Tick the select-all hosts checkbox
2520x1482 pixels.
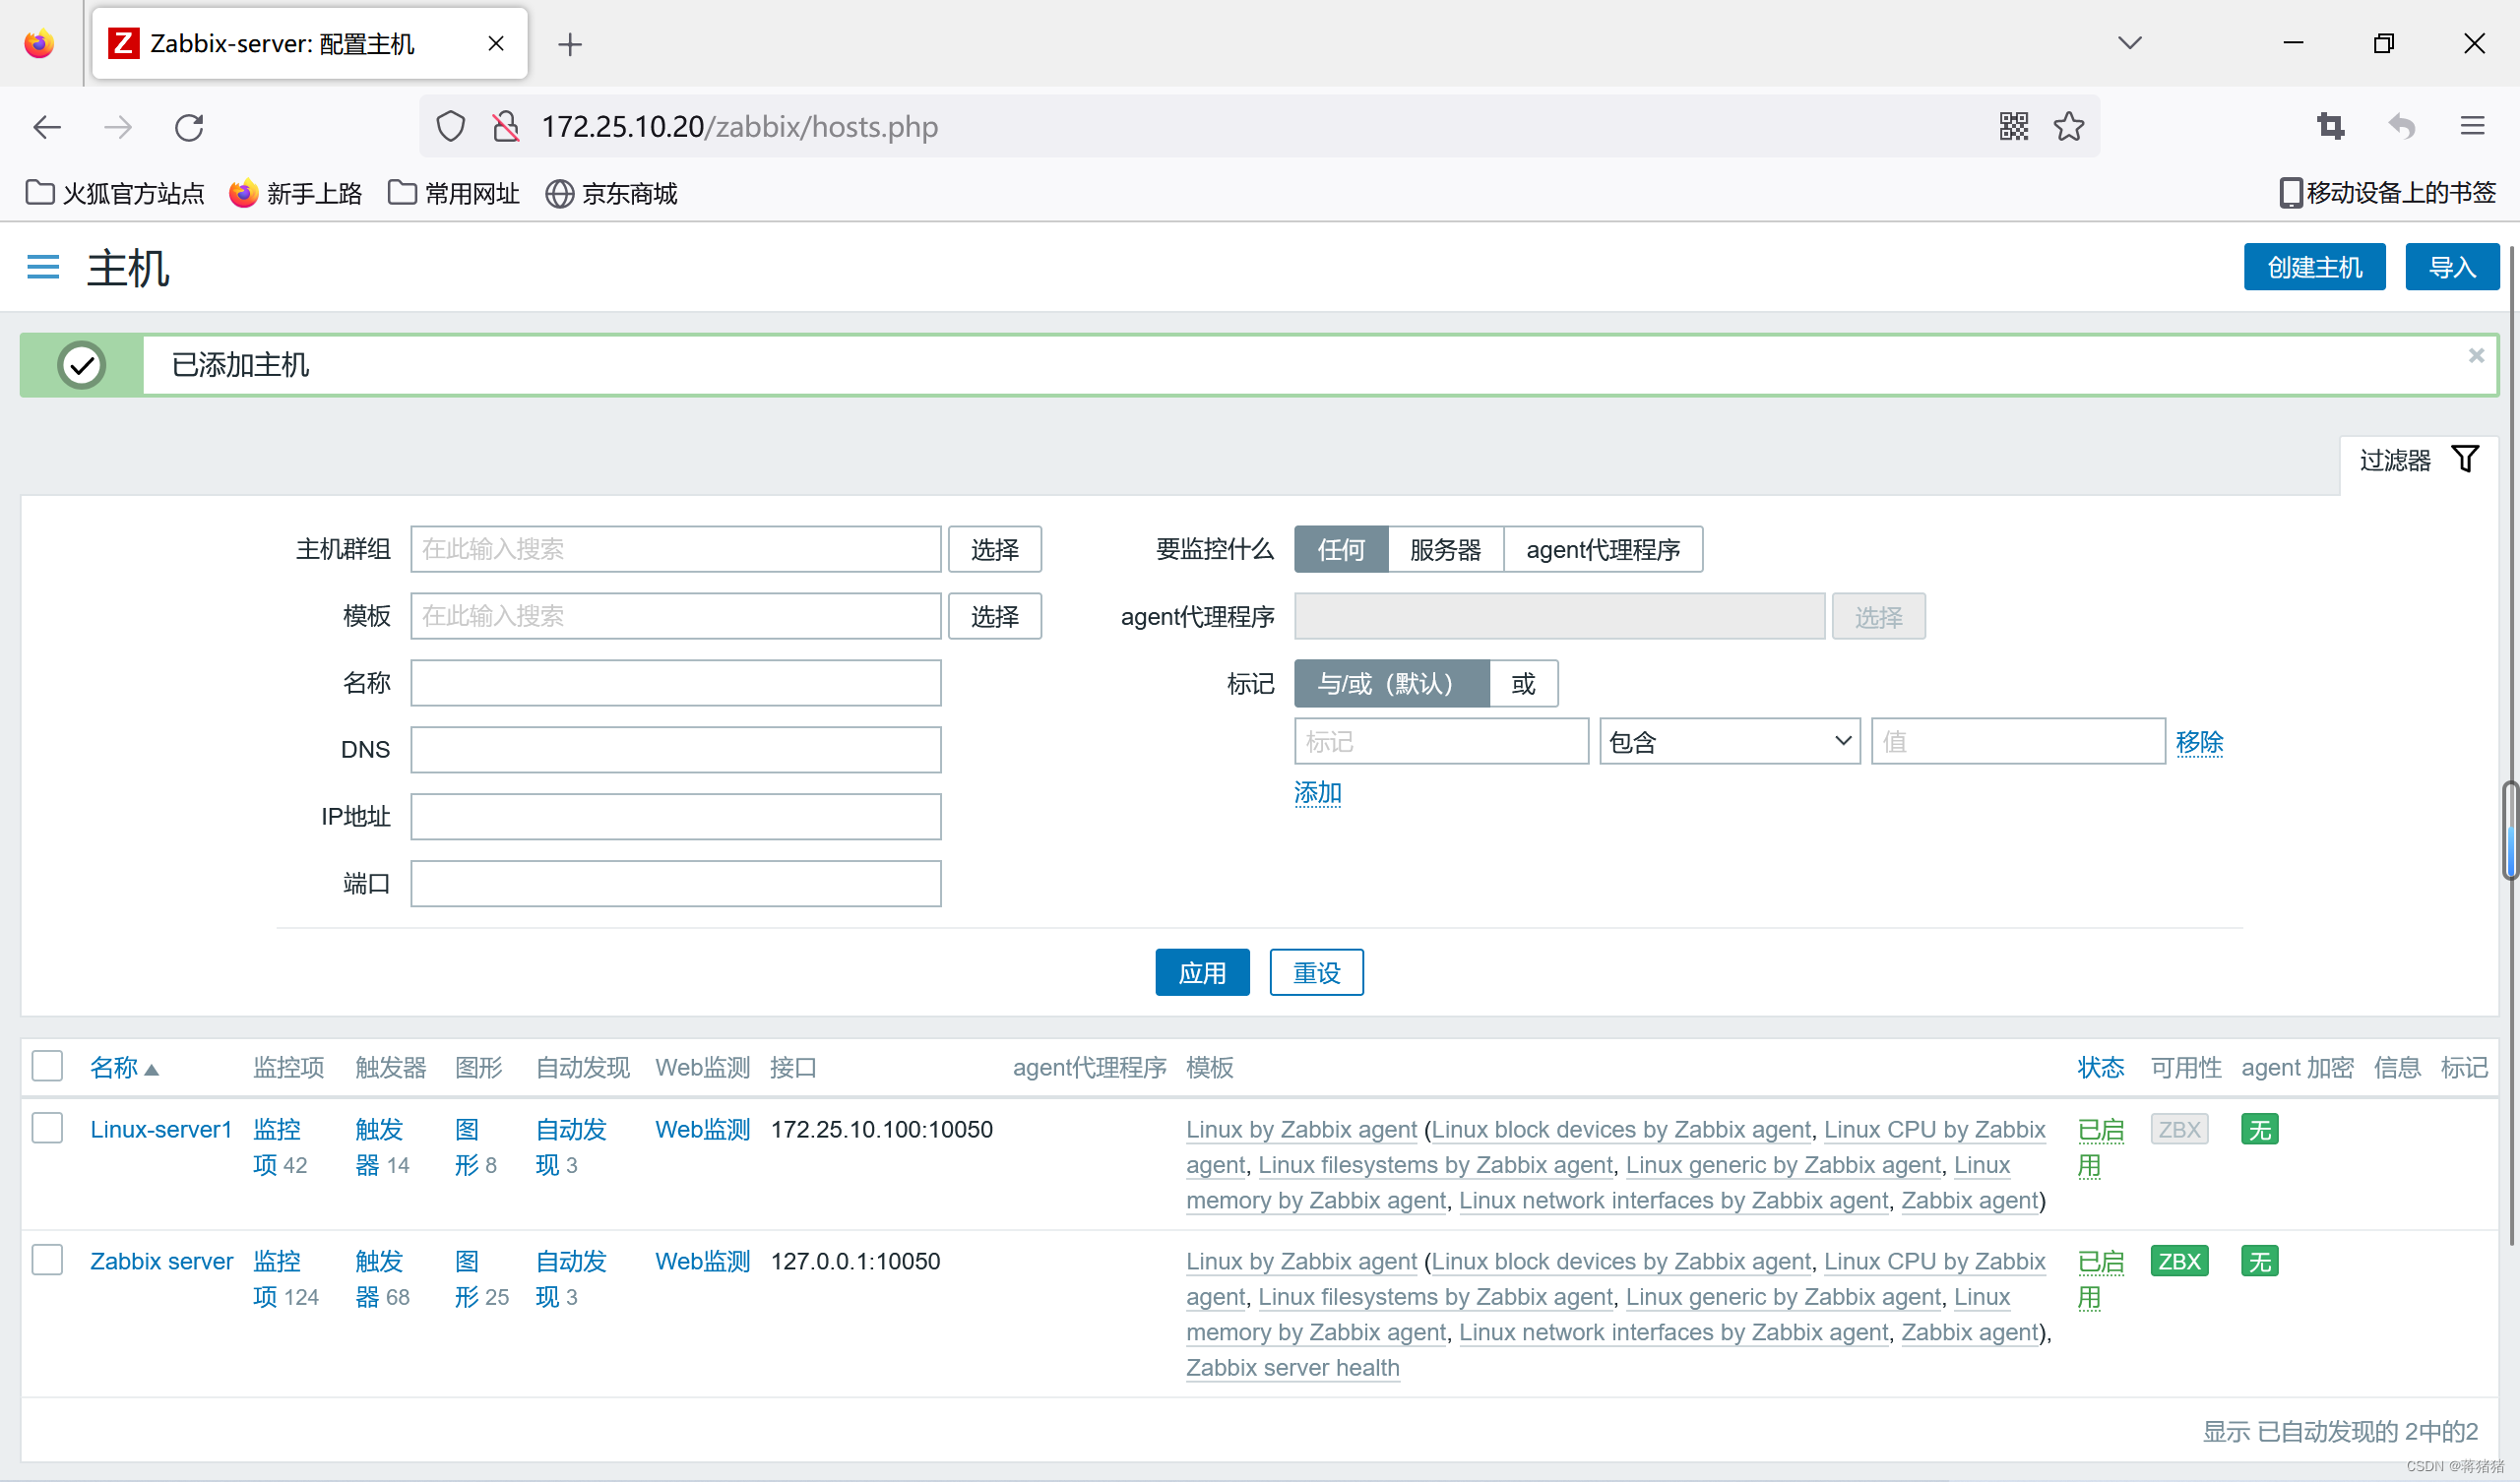click(47, 1066)
